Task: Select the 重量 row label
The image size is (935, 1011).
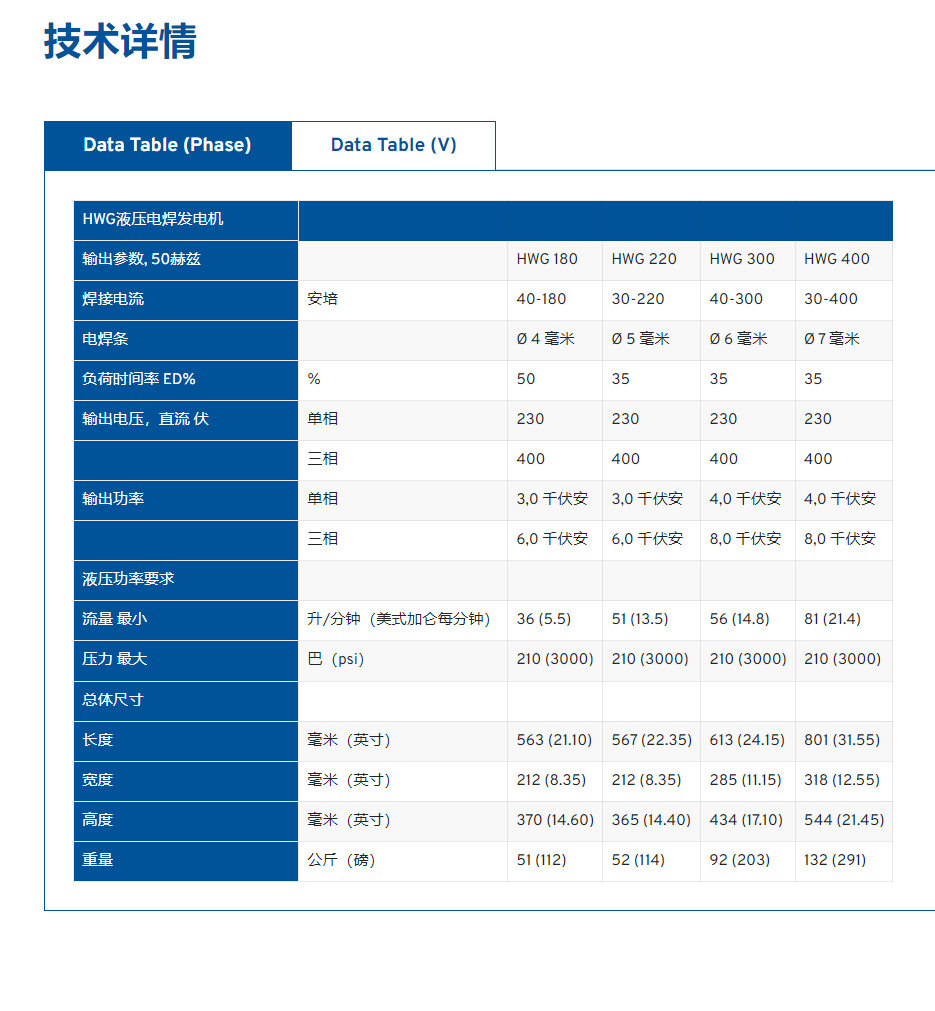Action: [x=98, y=859]
